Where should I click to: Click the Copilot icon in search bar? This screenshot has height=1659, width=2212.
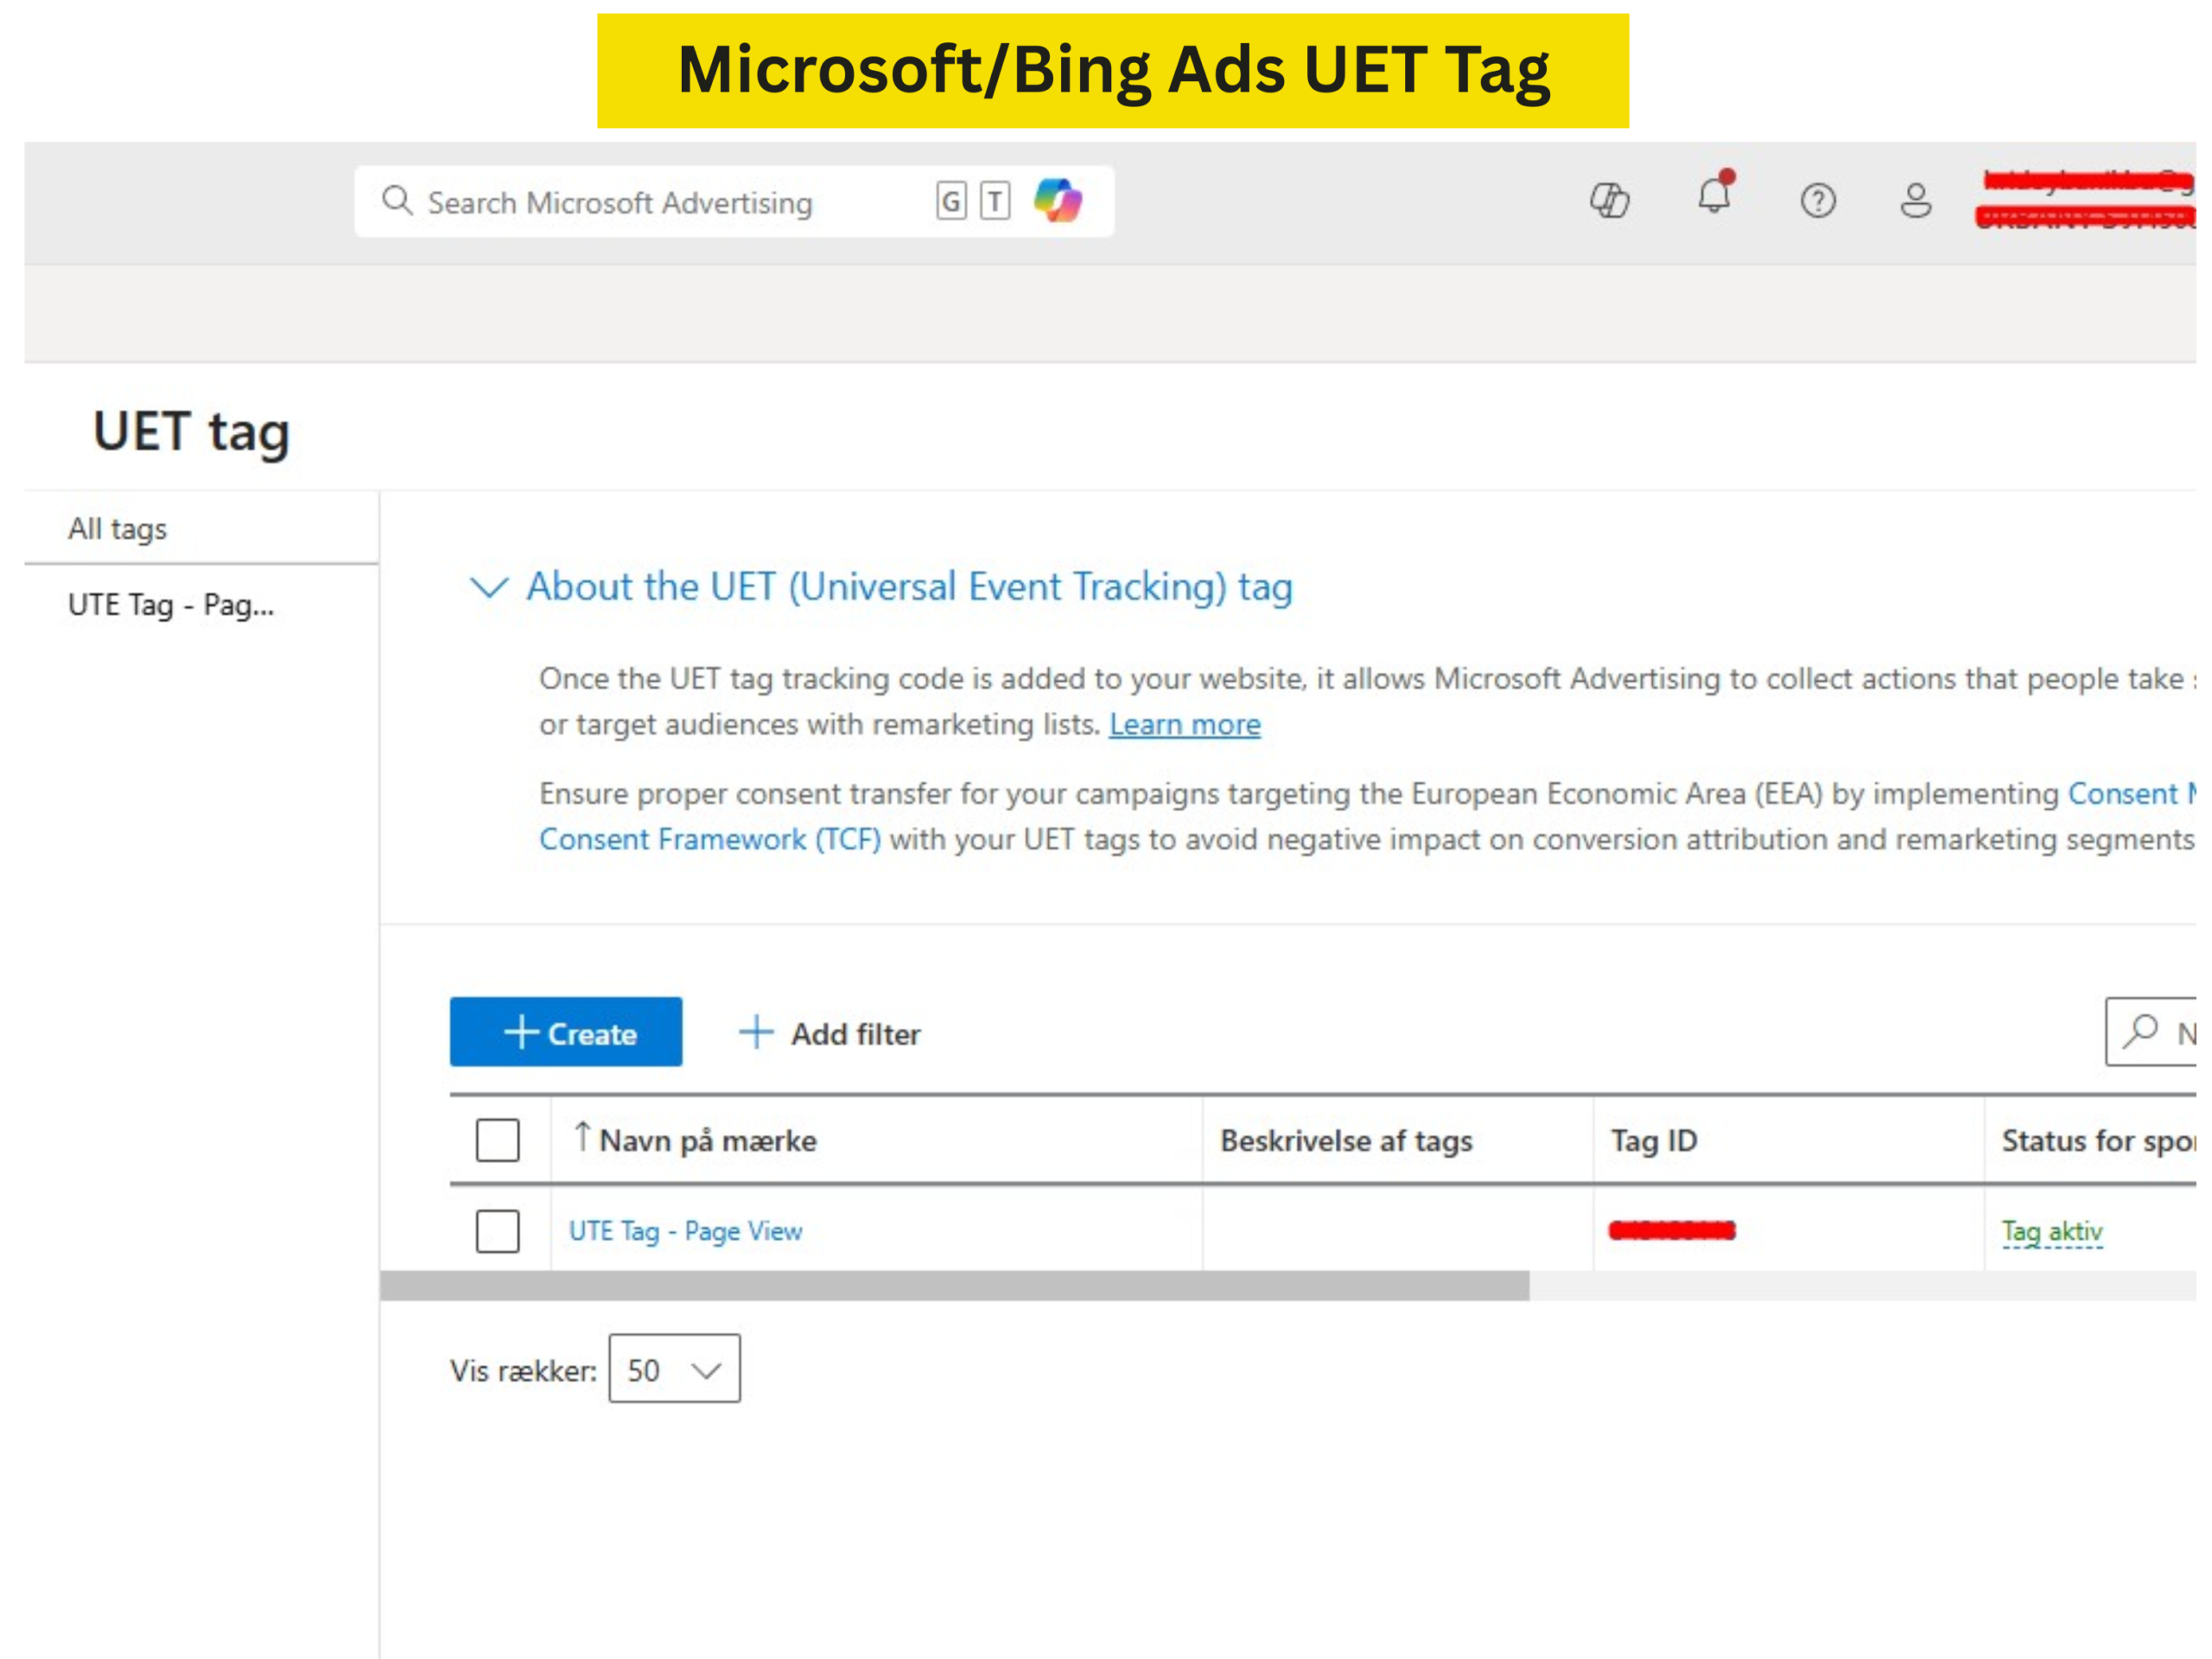coord(1057,201)
